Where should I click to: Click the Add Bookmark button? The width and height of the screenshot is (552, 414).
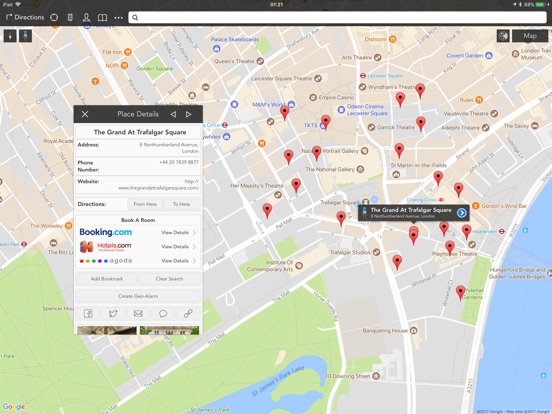(x=107, y=279)
